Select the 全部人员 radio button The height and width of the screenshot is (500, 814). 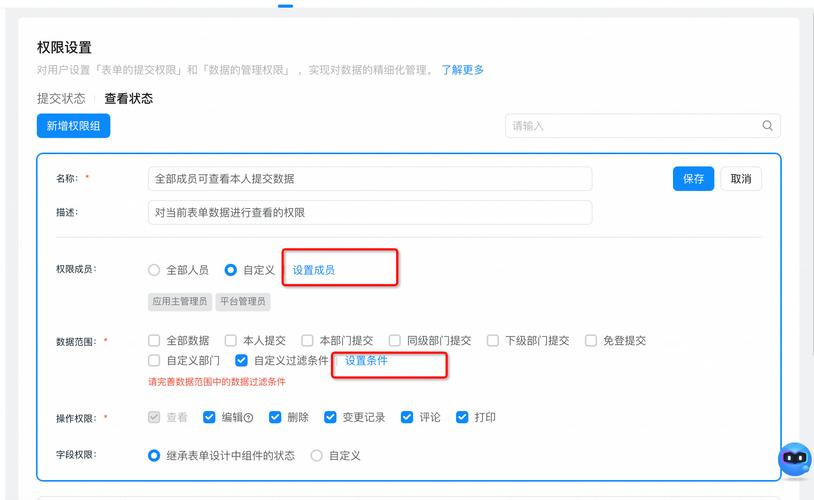(x=154, y=270)
